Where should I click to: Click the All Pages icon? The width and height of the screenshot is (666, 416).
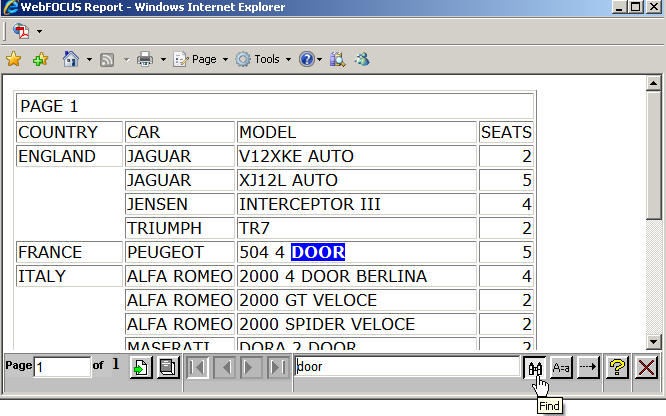click(x=168, y=367)
